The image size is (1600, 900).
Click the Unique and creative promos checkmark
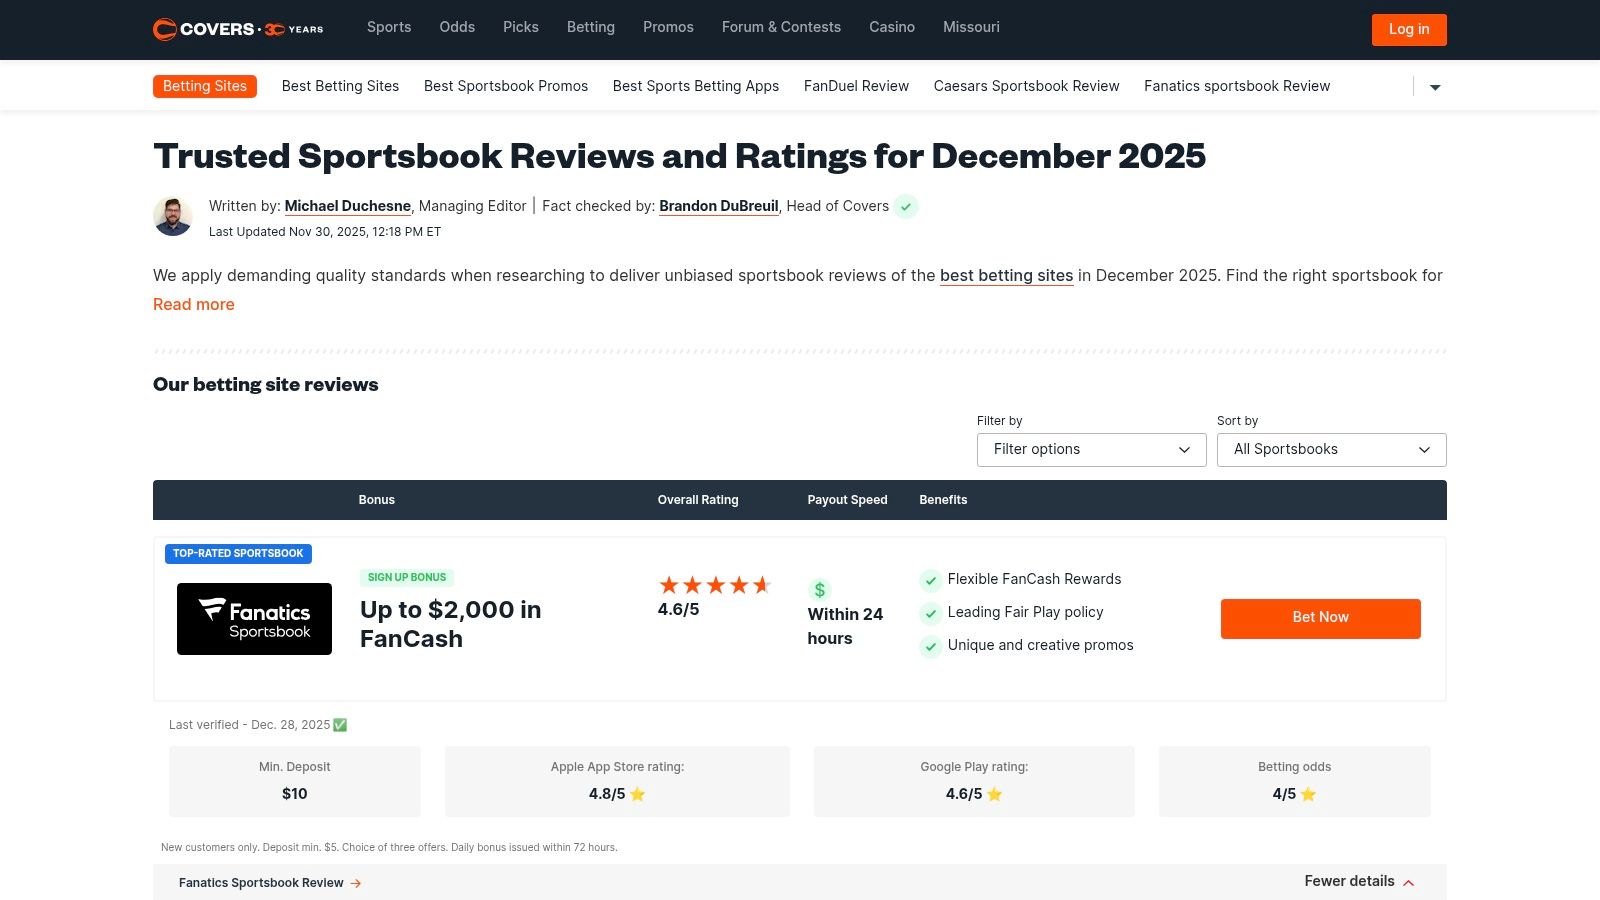[930, 646]
